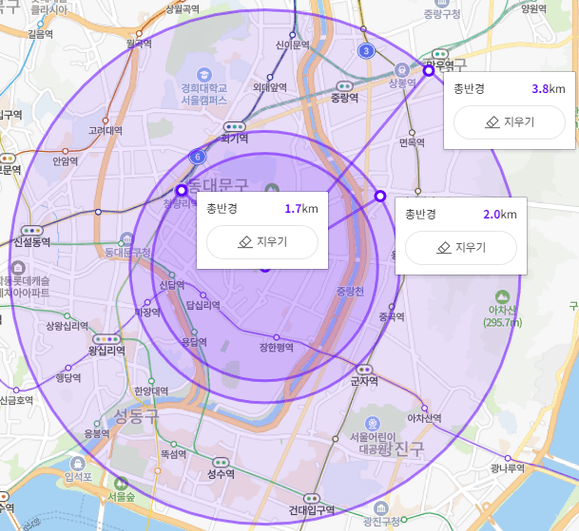Image resolution: width=579 pixels, height=531 pixels.
Task: Select the 왕십리역 transfer station icon
Action: [107, 339]
